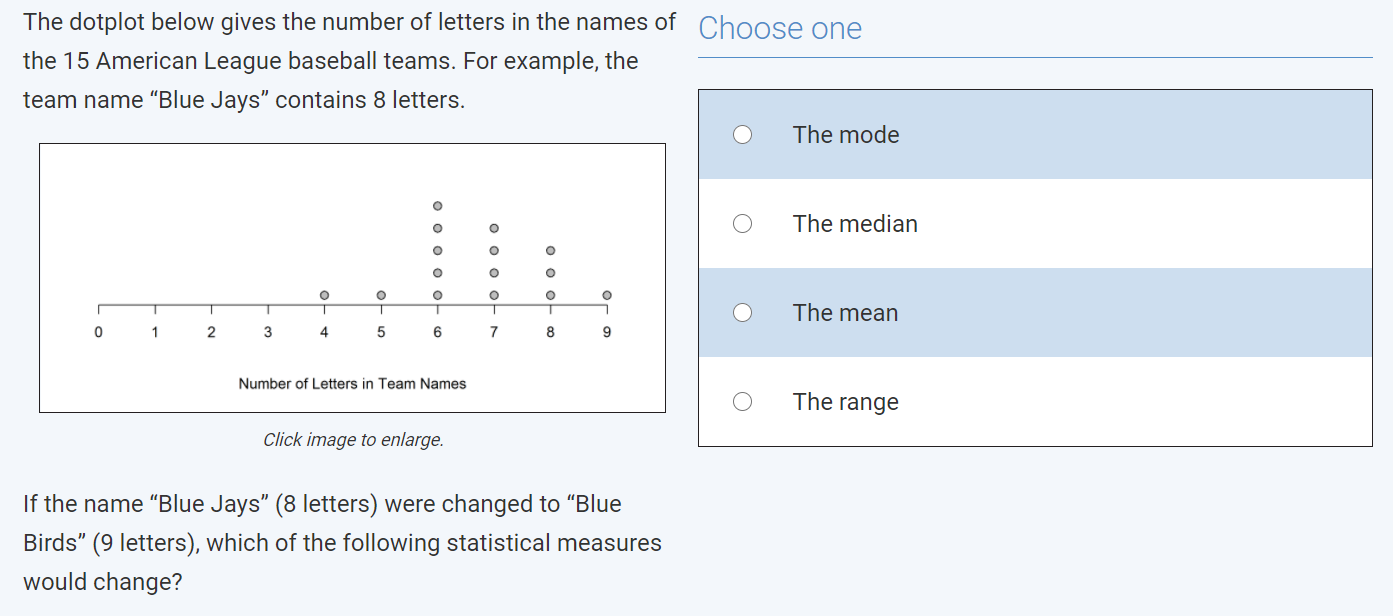Click the 3 tick label on the axis

tap(268, 333)
